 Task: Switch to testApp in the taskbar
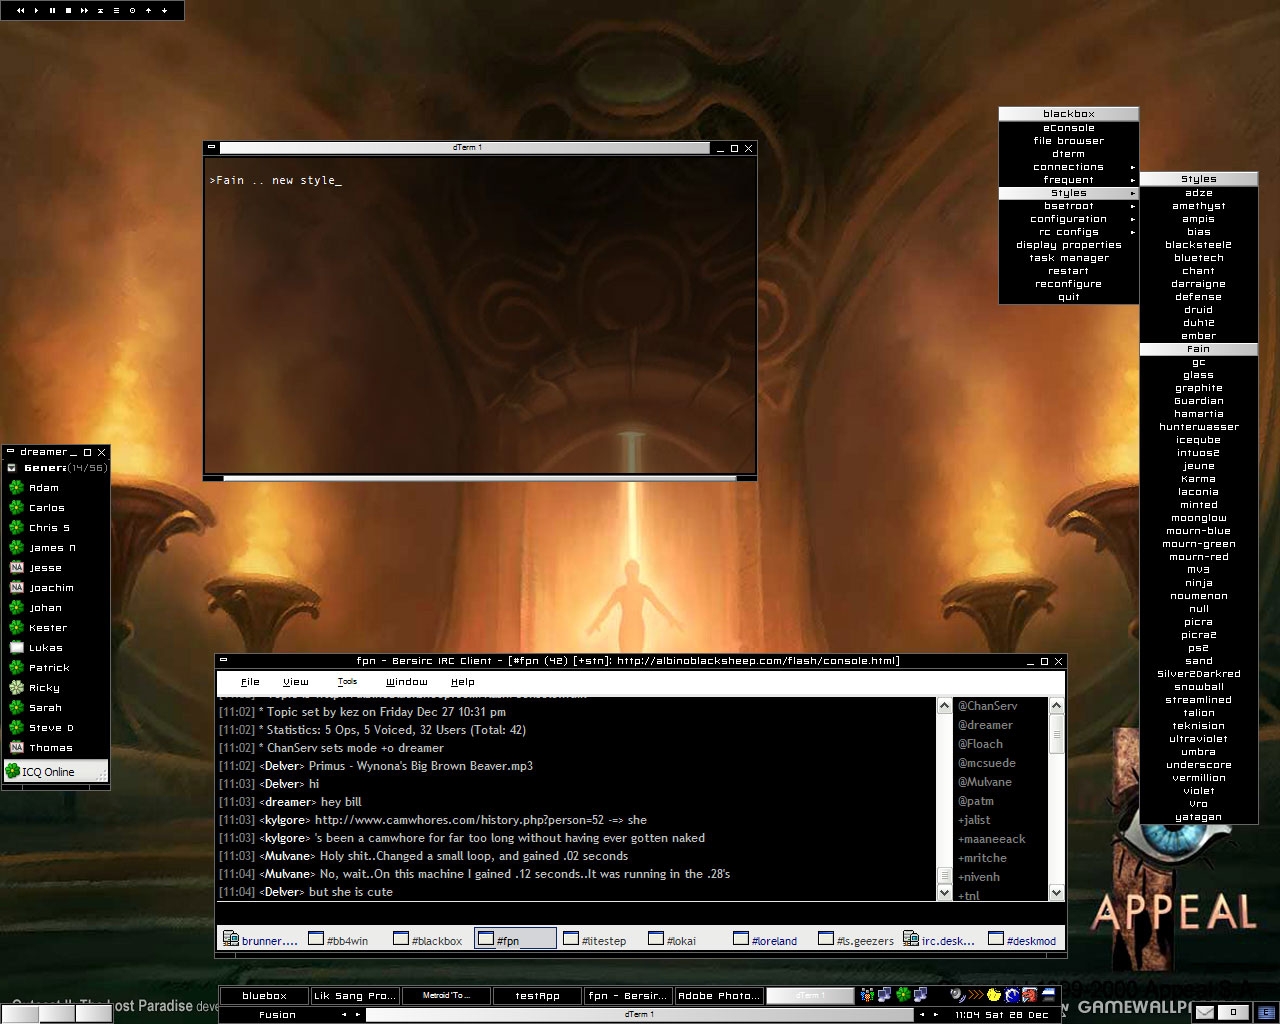click(538, 995)
